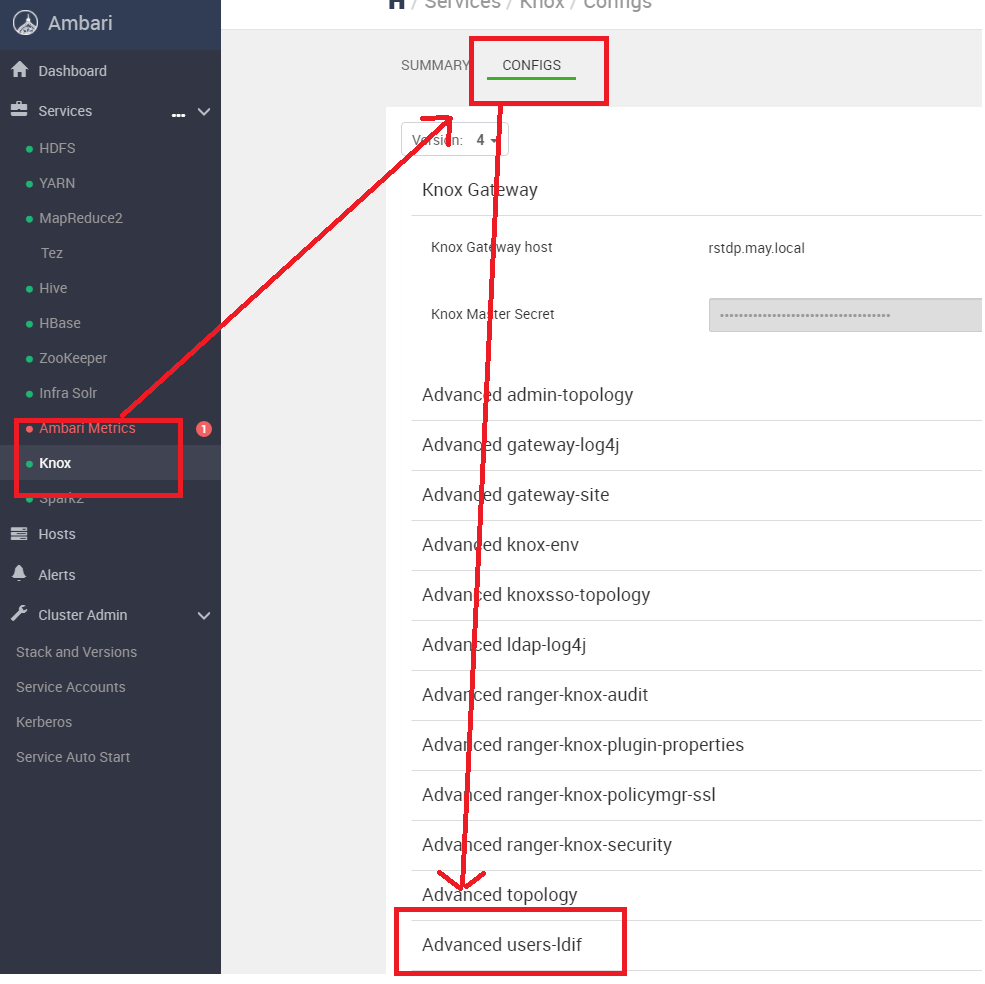Open Service Accounts page

tap(71, 687)
